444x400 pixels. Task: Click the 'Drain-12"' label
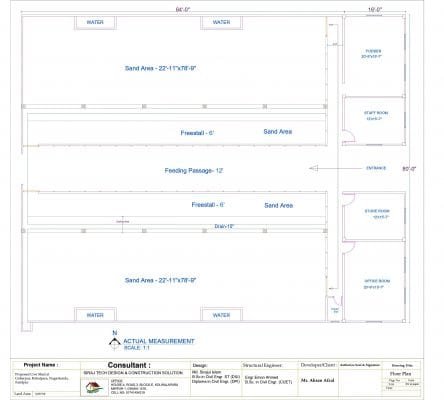(x=224, y=226)
